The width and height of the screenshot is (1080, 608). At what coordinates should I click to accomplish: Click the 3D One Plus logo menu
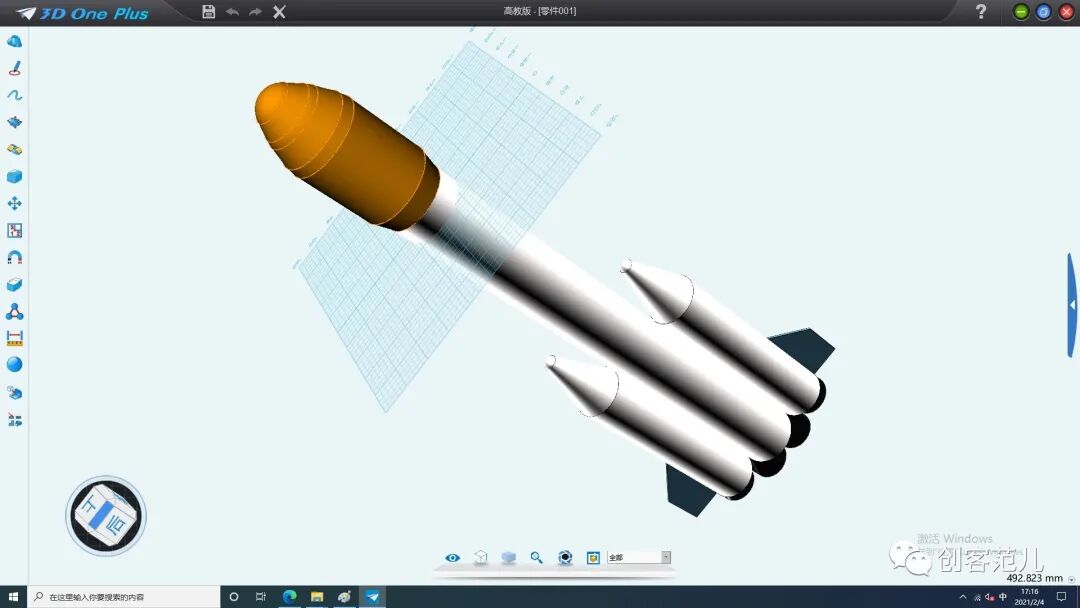point(82,13)
